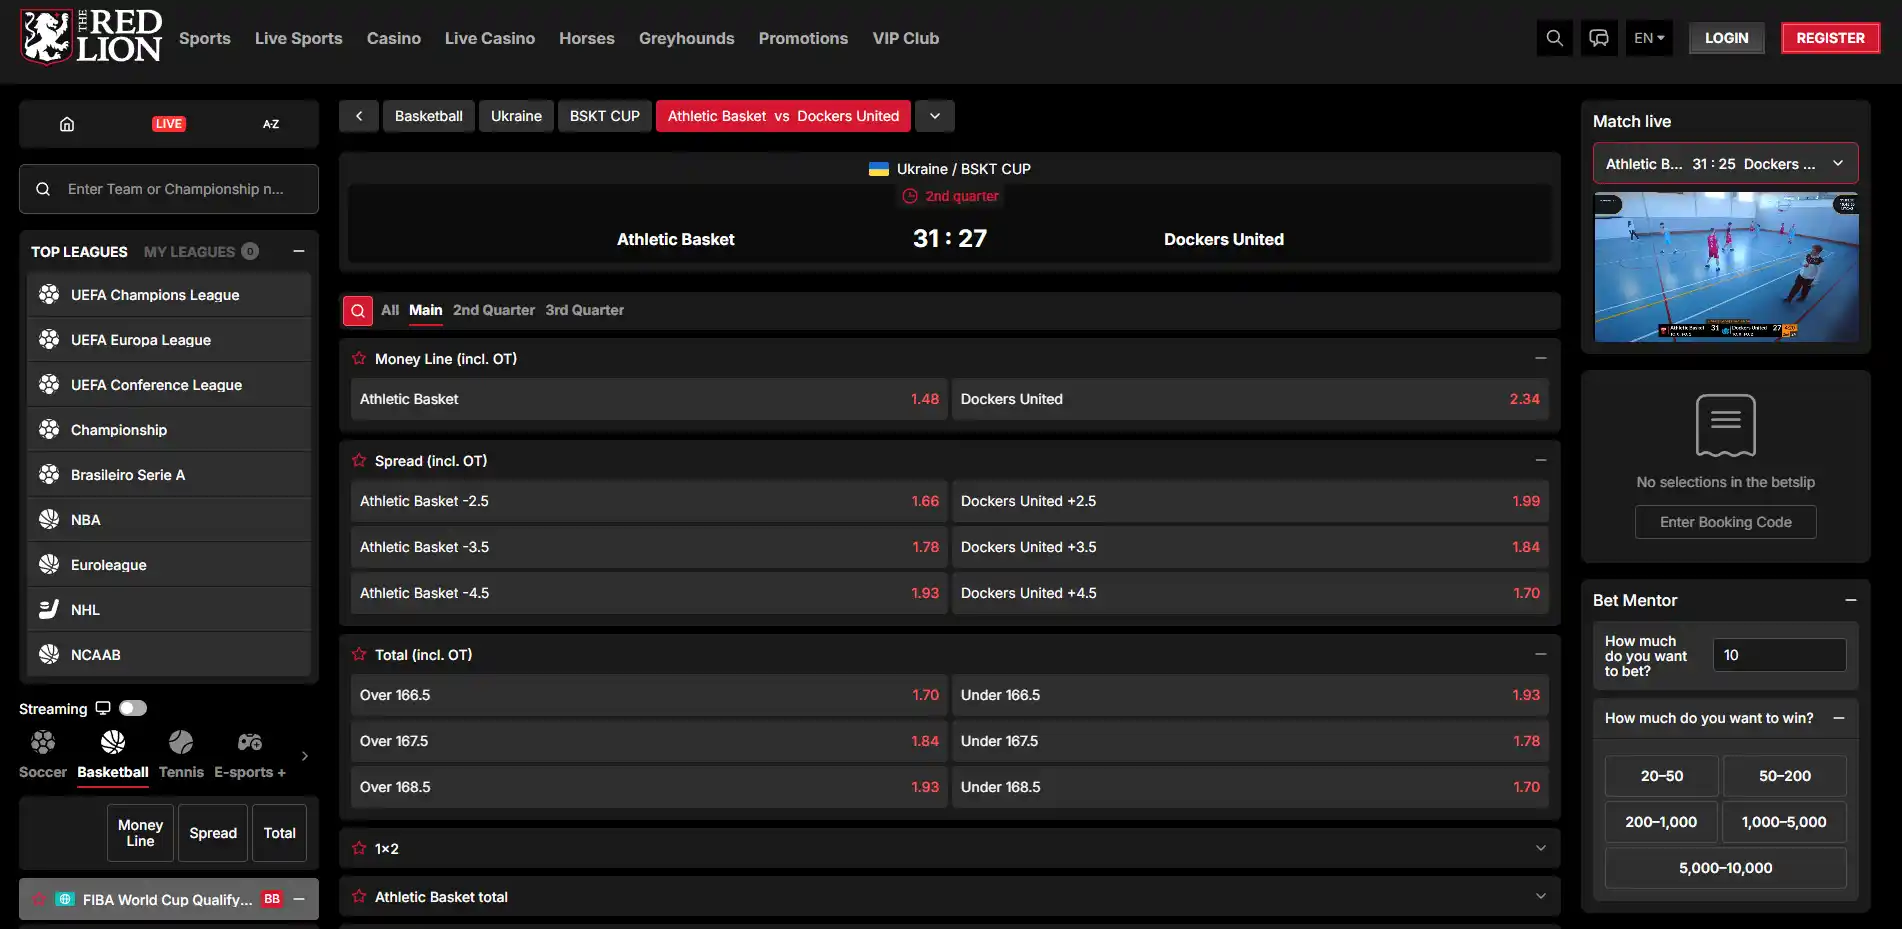Screen dimensions: 1902x929
Task: Switch to the 2nd Quarter tab
Action: [494, 310]
